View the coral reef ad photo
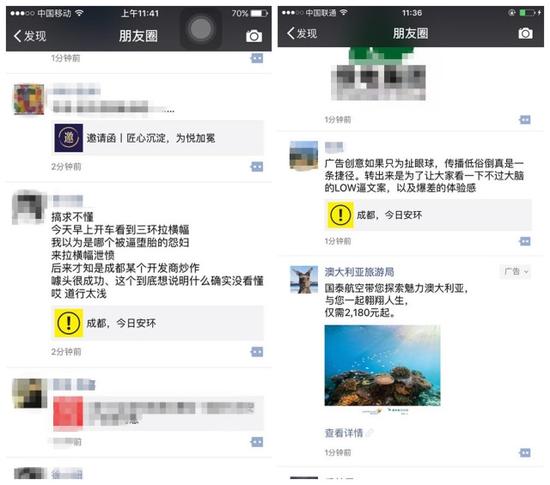Image resolution: width=550 pixels, height=485 pixels. coord(382,365)
